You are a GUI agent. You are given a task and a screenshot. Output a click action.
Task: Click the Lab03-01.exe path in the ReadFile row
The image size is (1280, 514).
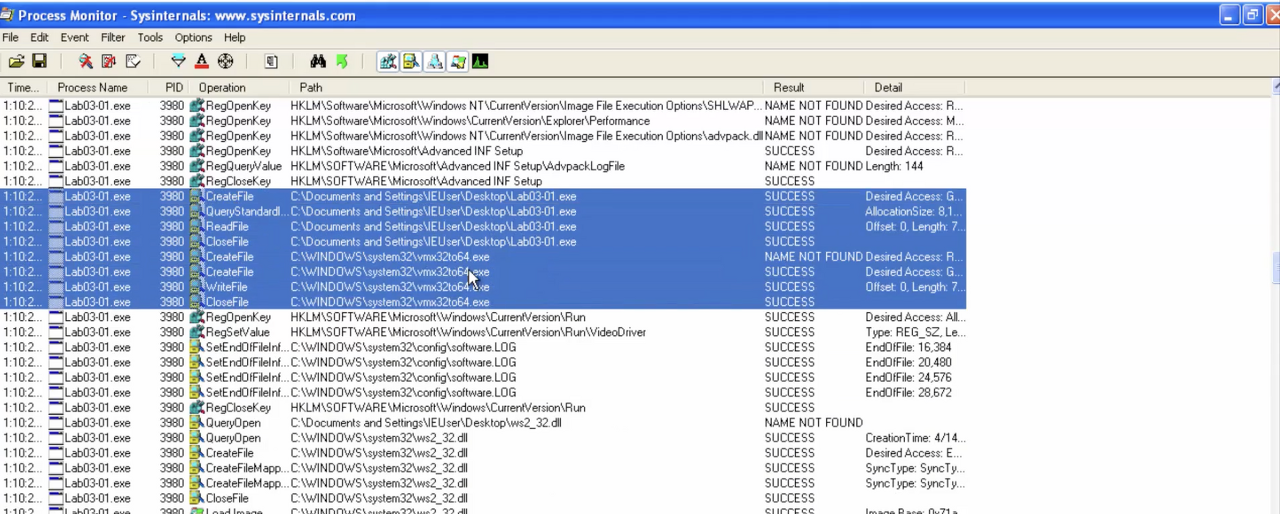click(433, 227)
